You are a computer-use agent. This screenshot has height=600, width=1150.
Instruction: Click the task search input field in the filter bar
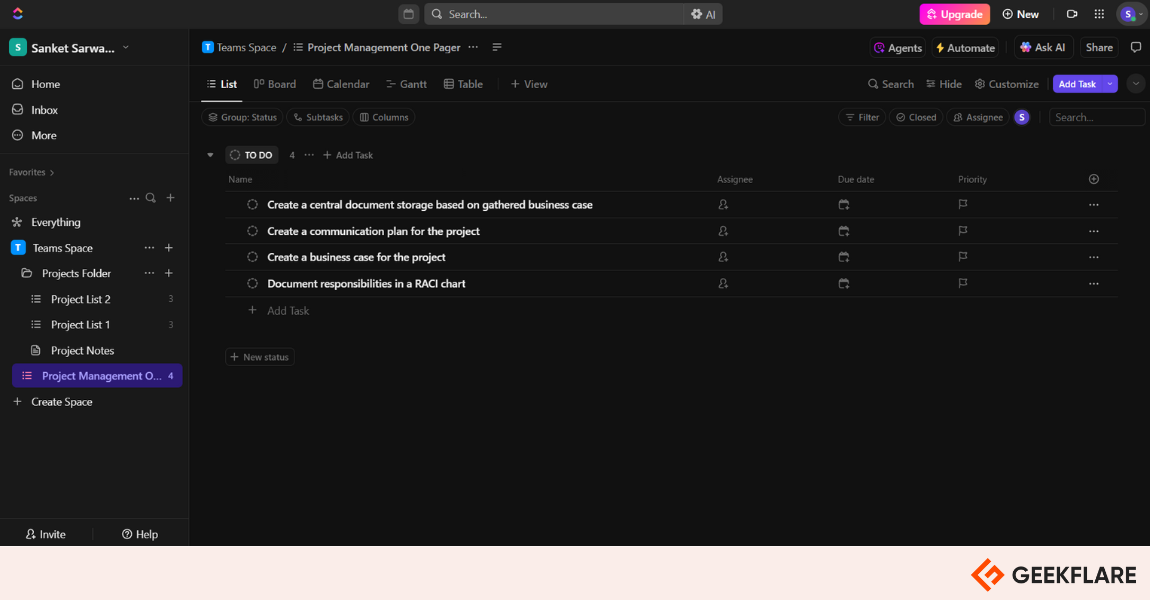pos(1096,117)
